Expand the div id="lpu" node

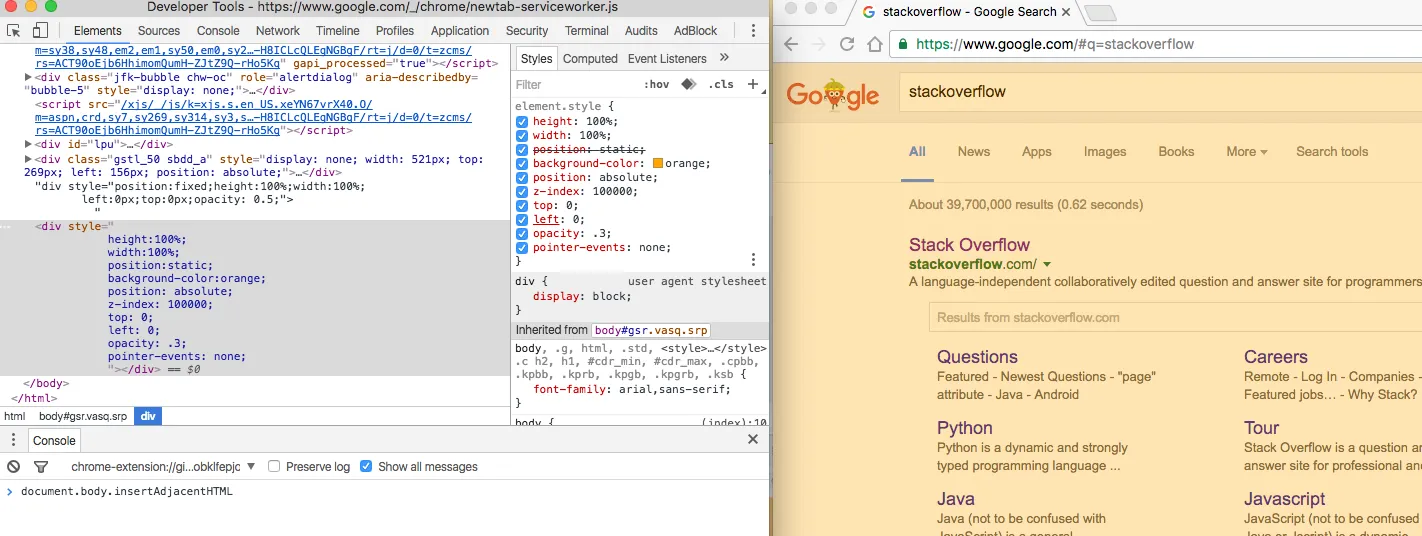click(28, 144)
